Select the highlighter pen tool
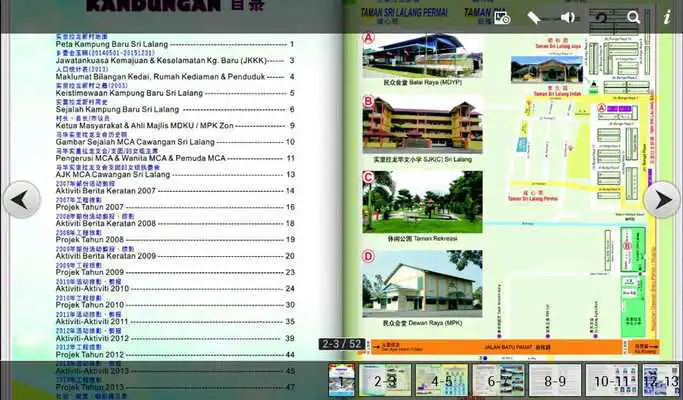Viewport: 683px width, 400px height. click(534, 18)
